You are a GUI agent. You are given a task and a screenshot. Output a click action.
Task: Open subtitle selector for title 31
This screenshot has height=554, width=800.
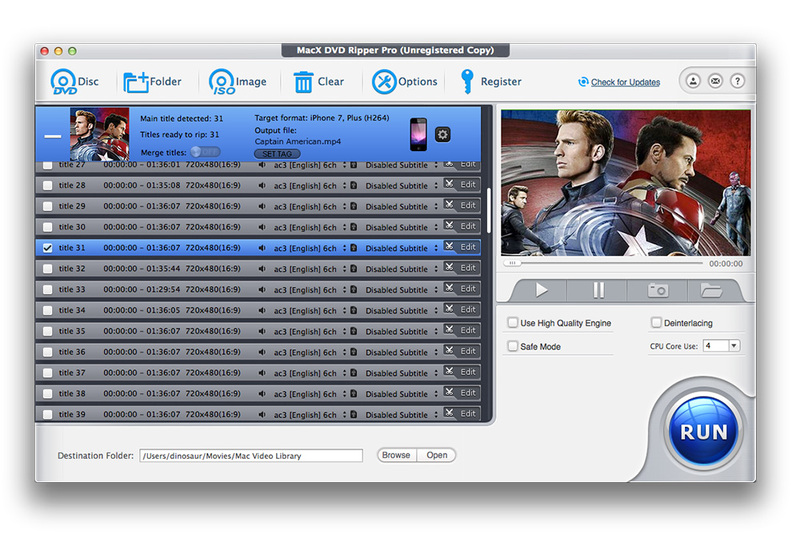point(436,248)
